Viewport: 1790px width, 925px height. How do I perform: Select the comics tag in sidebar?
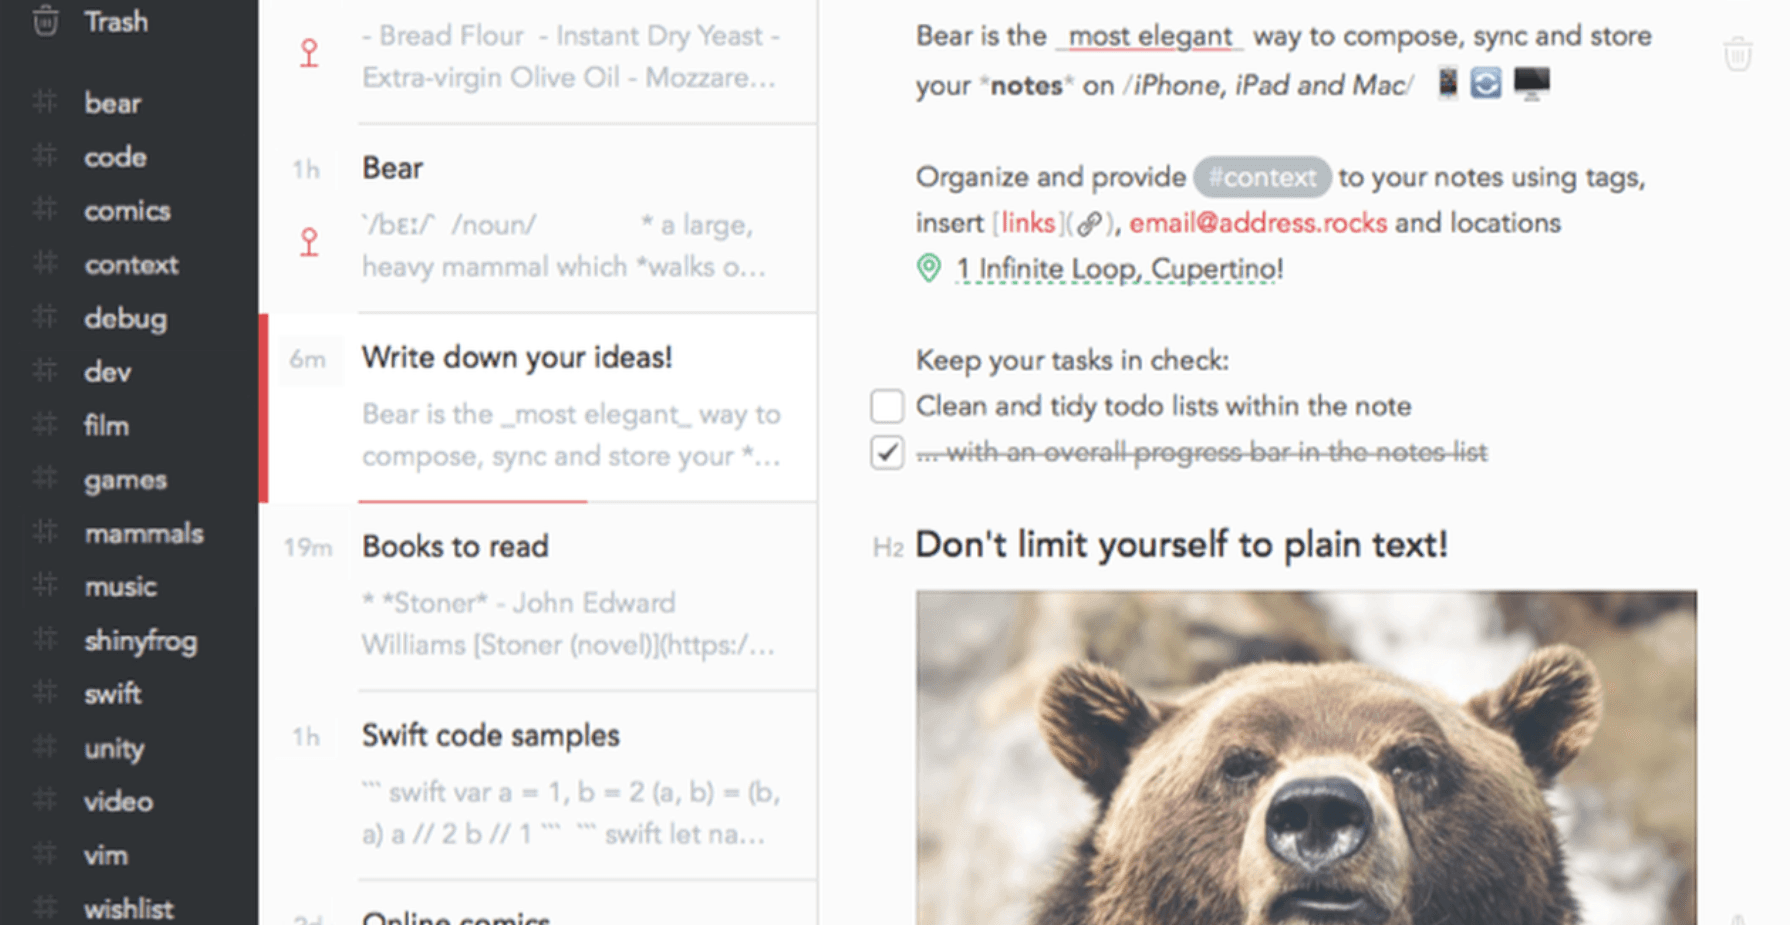pos(127,211)
